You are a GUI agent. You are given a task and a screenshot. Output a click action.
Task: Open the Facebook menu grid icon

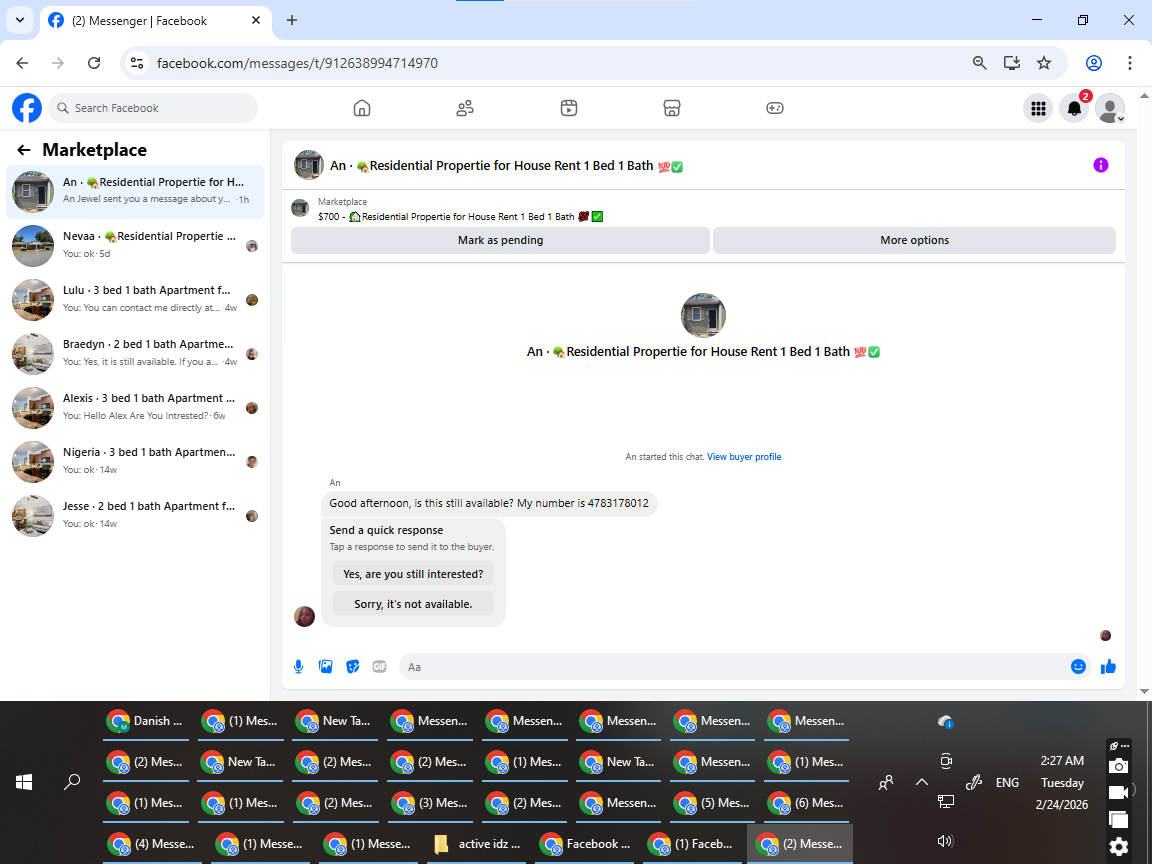point(1038,109)
